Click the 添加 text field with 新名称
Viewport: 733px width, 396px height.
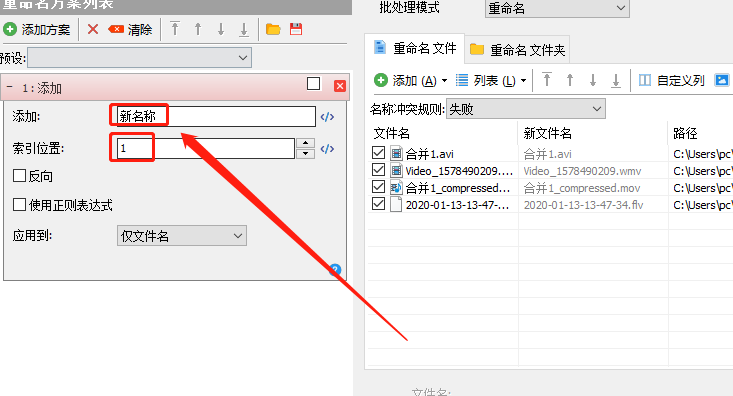click(x=216, y=116)
